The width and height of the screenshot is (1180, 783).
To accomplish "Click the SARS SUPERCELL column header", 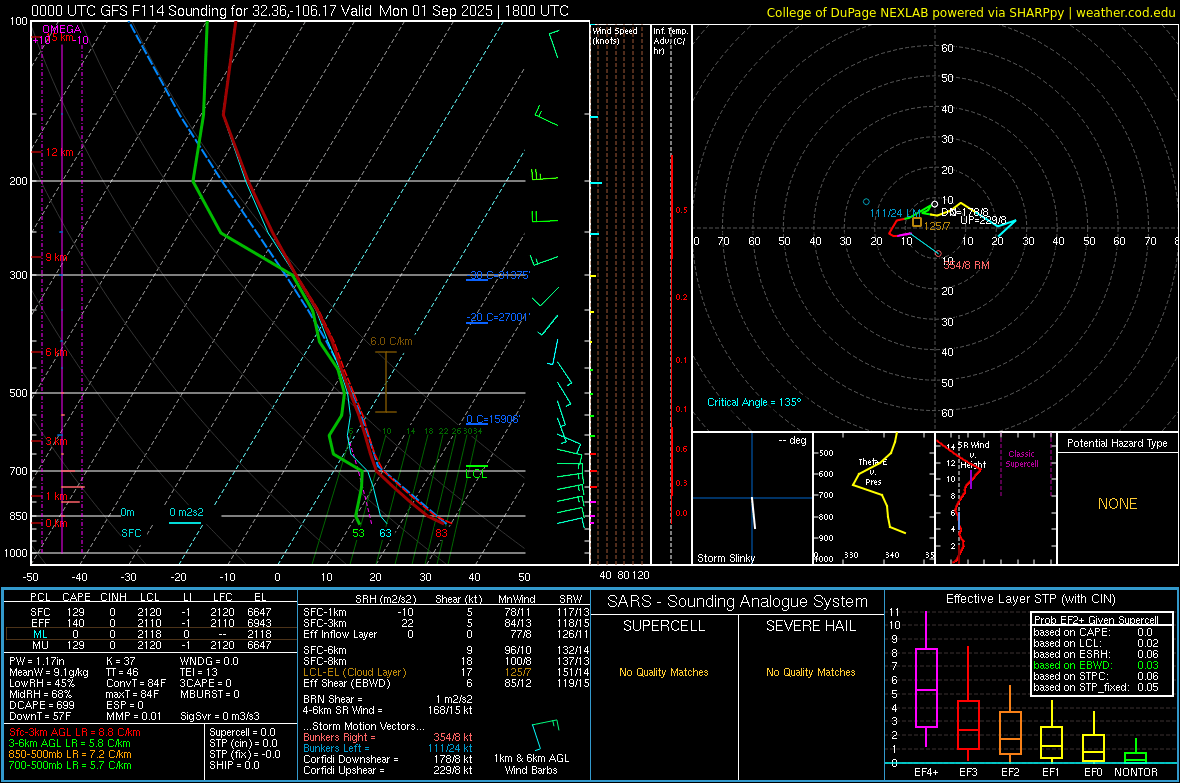I will (x=664, y=626).
